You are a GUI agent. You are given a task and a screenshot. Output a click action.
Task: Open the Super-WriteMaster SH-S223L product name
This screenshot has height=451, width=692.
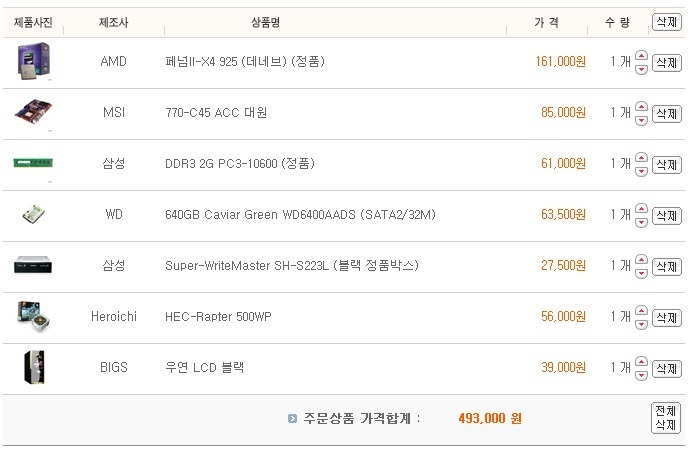[292, 266]
